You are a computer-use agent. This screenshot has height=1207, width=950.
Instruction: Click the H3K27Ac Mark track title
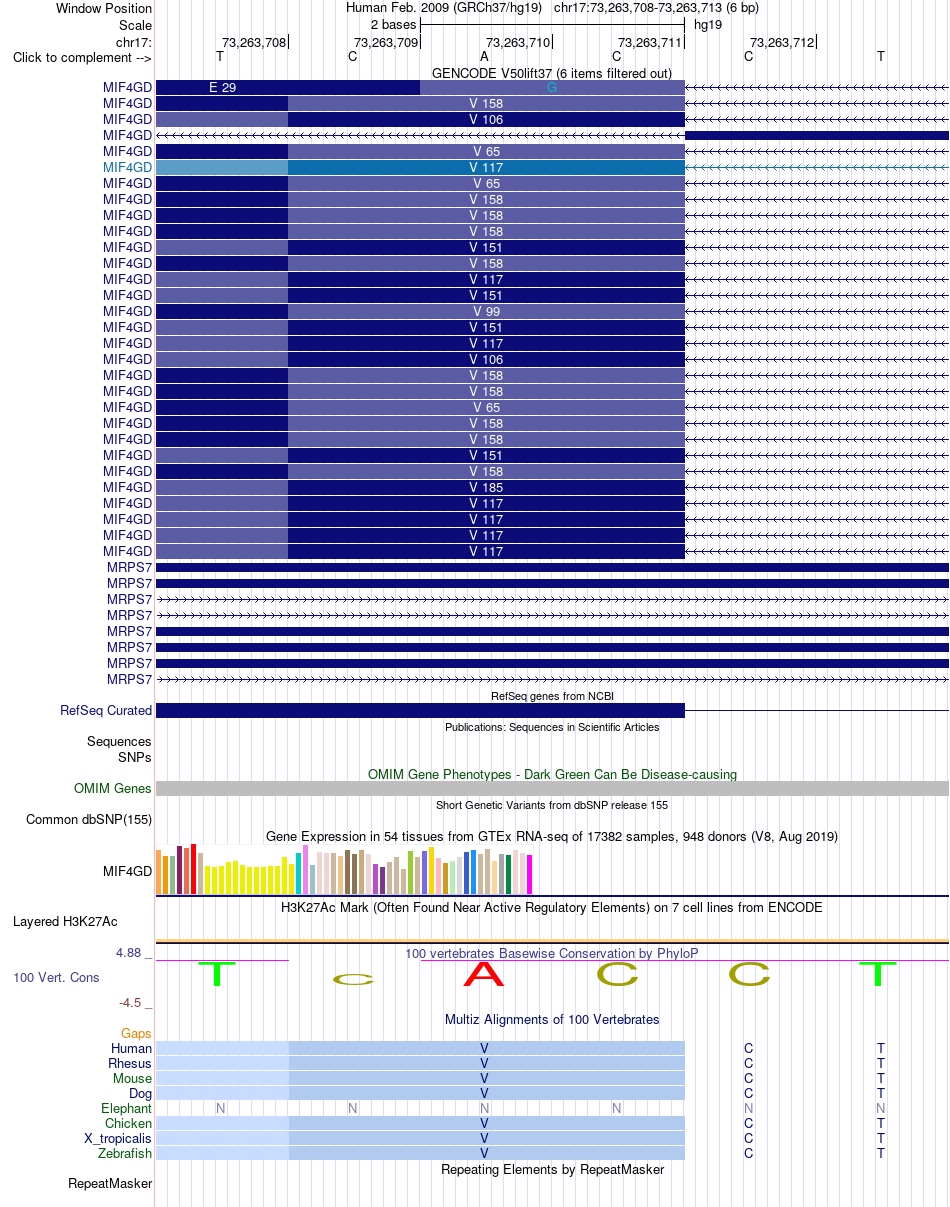(x=552, y=907)
